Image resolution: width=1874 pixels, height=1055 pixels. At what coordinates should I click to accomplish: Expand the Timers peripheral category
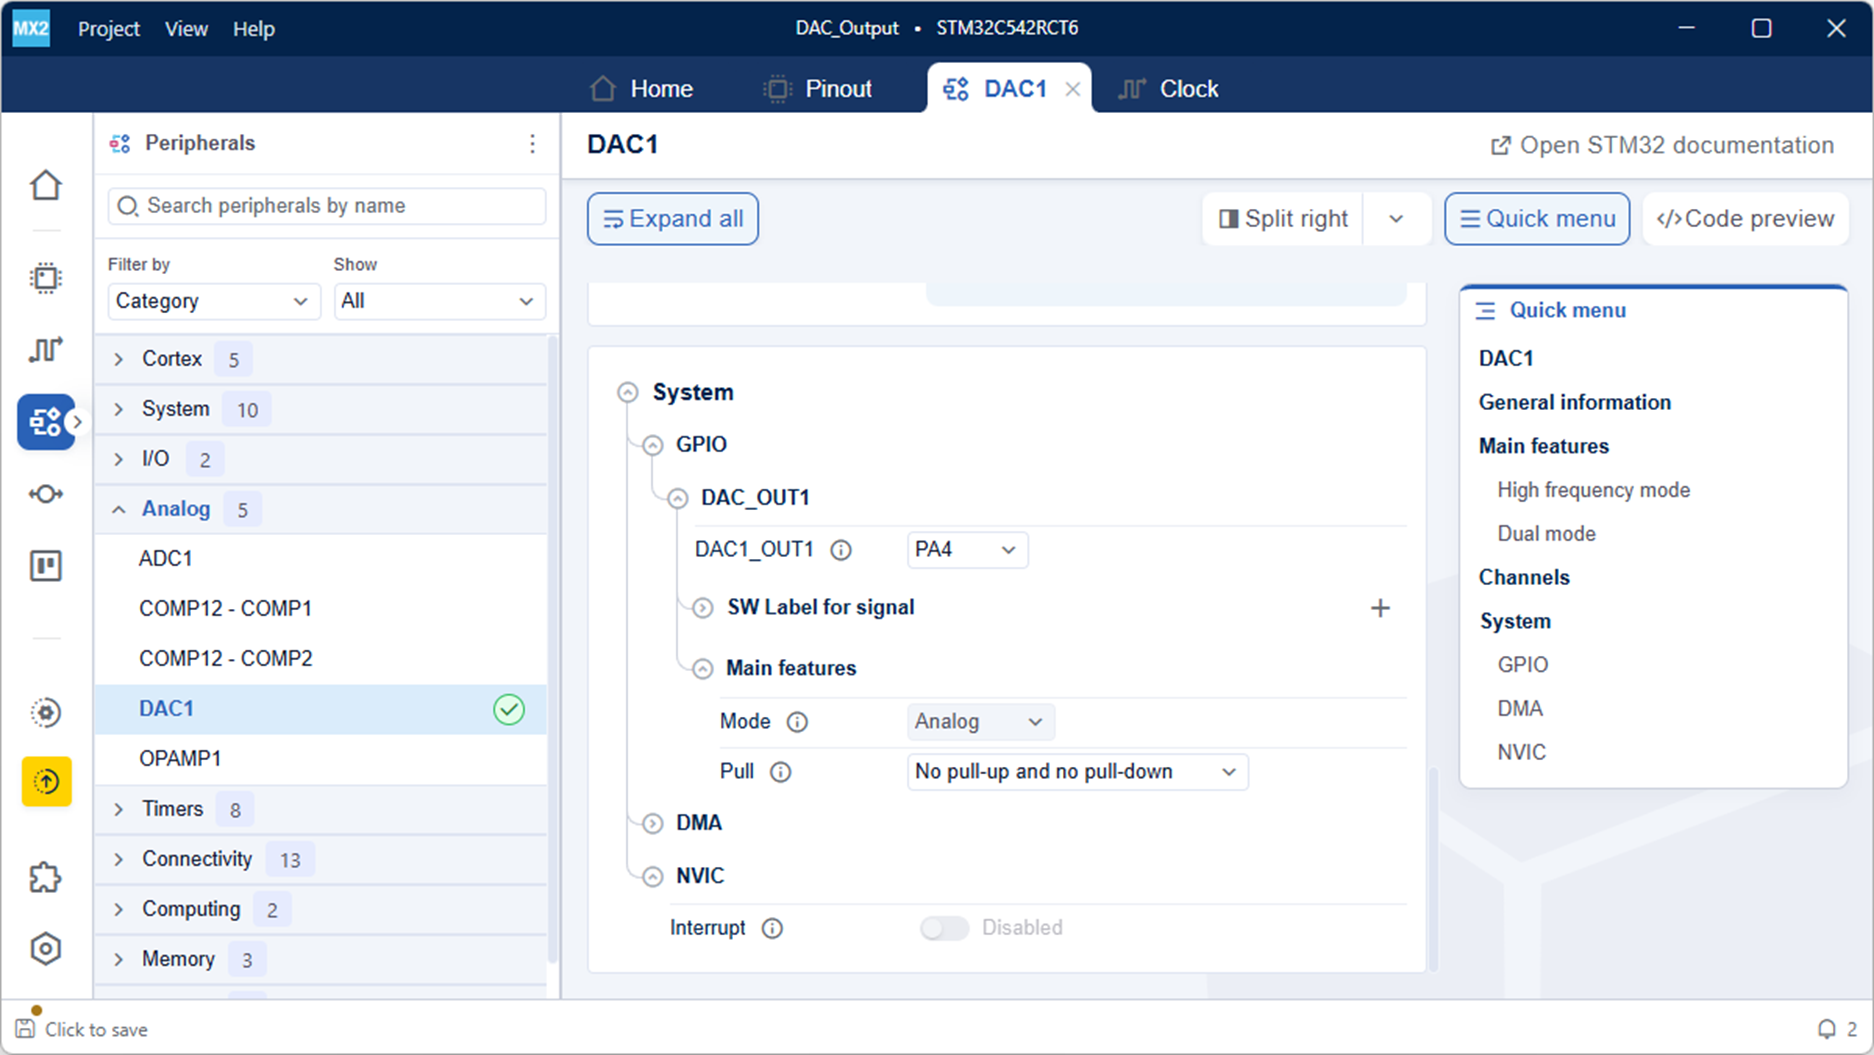tap(119, 809)
